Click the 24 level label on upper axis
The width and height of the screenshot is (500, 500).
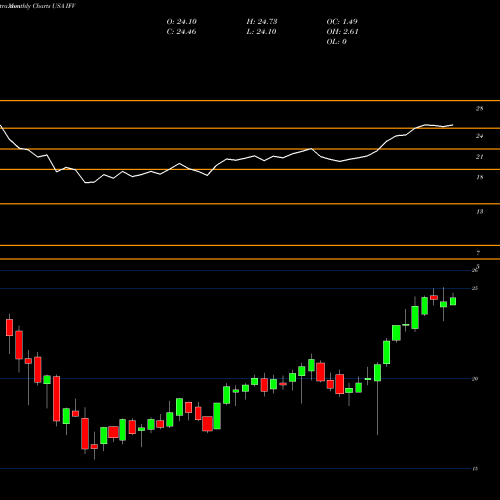479,136
